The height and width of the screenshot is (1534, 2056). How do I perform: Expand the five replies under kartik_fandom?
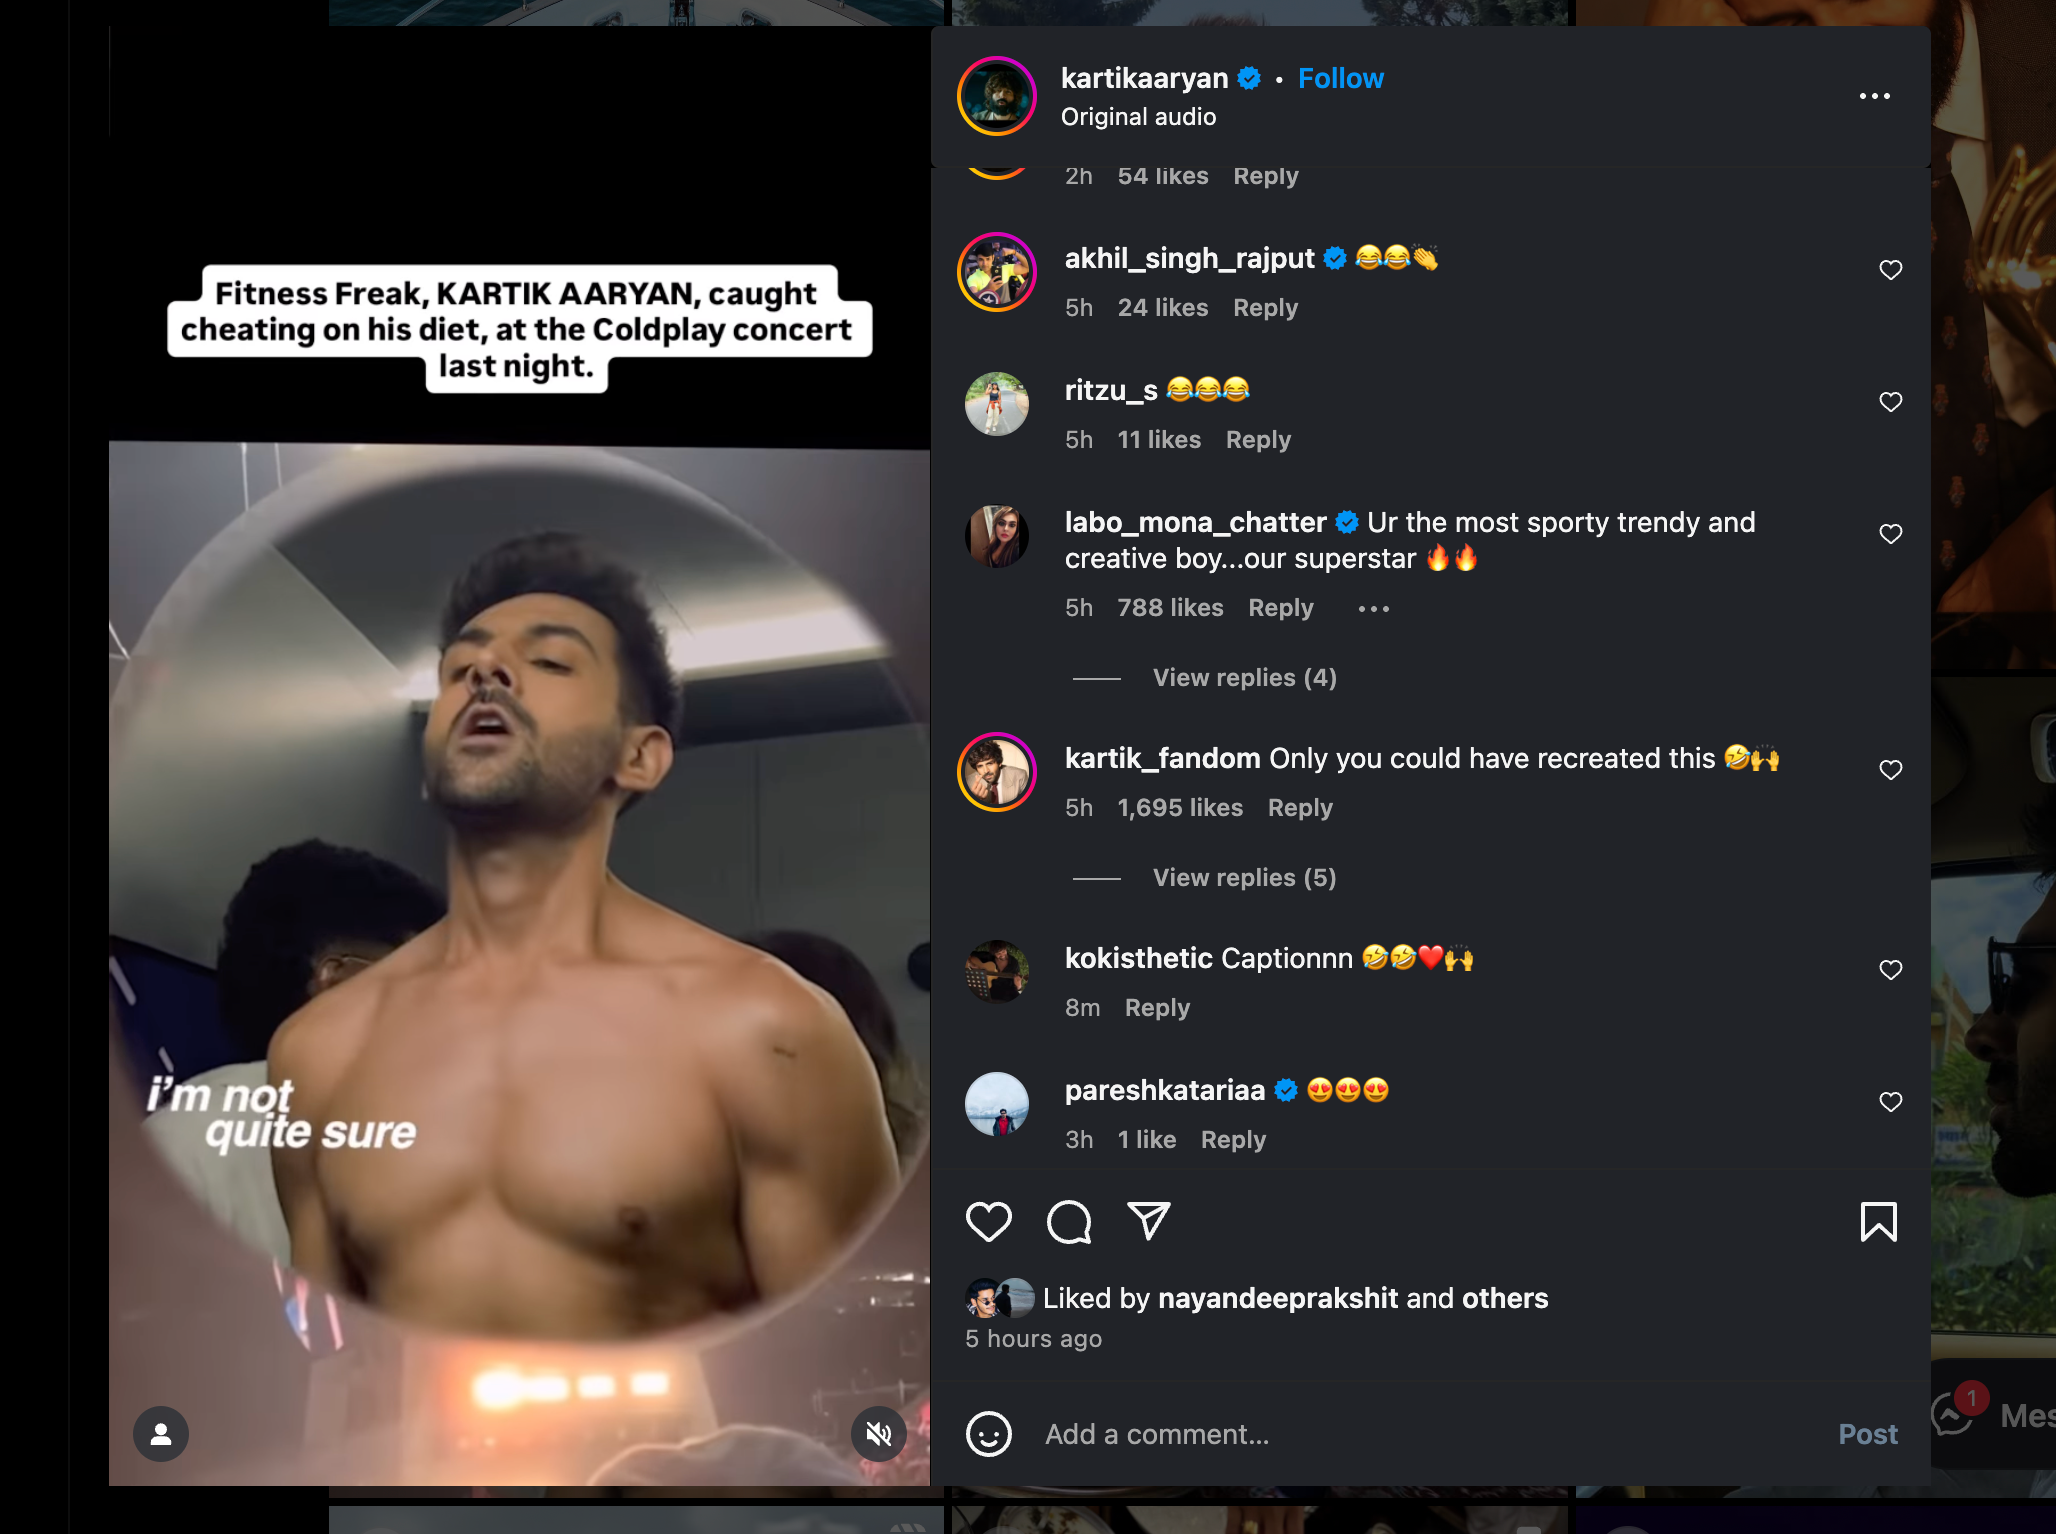(x=1243, y=877)
